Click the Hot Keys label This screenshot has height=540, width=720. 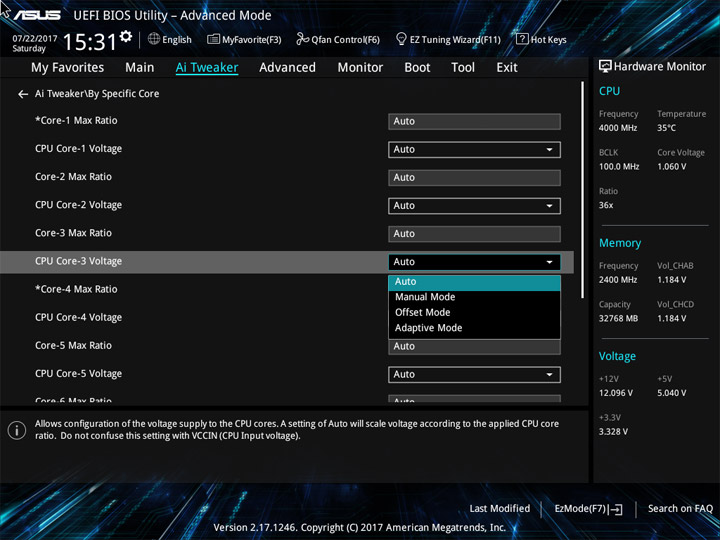pyautogui.click(x=548, y=39)
